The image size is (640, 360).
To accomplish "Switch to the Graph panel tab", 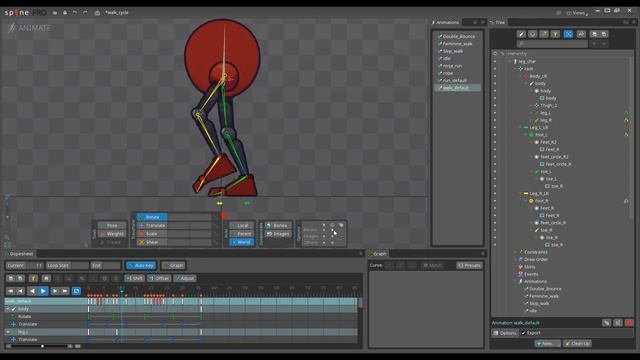I will coord(378,254).
